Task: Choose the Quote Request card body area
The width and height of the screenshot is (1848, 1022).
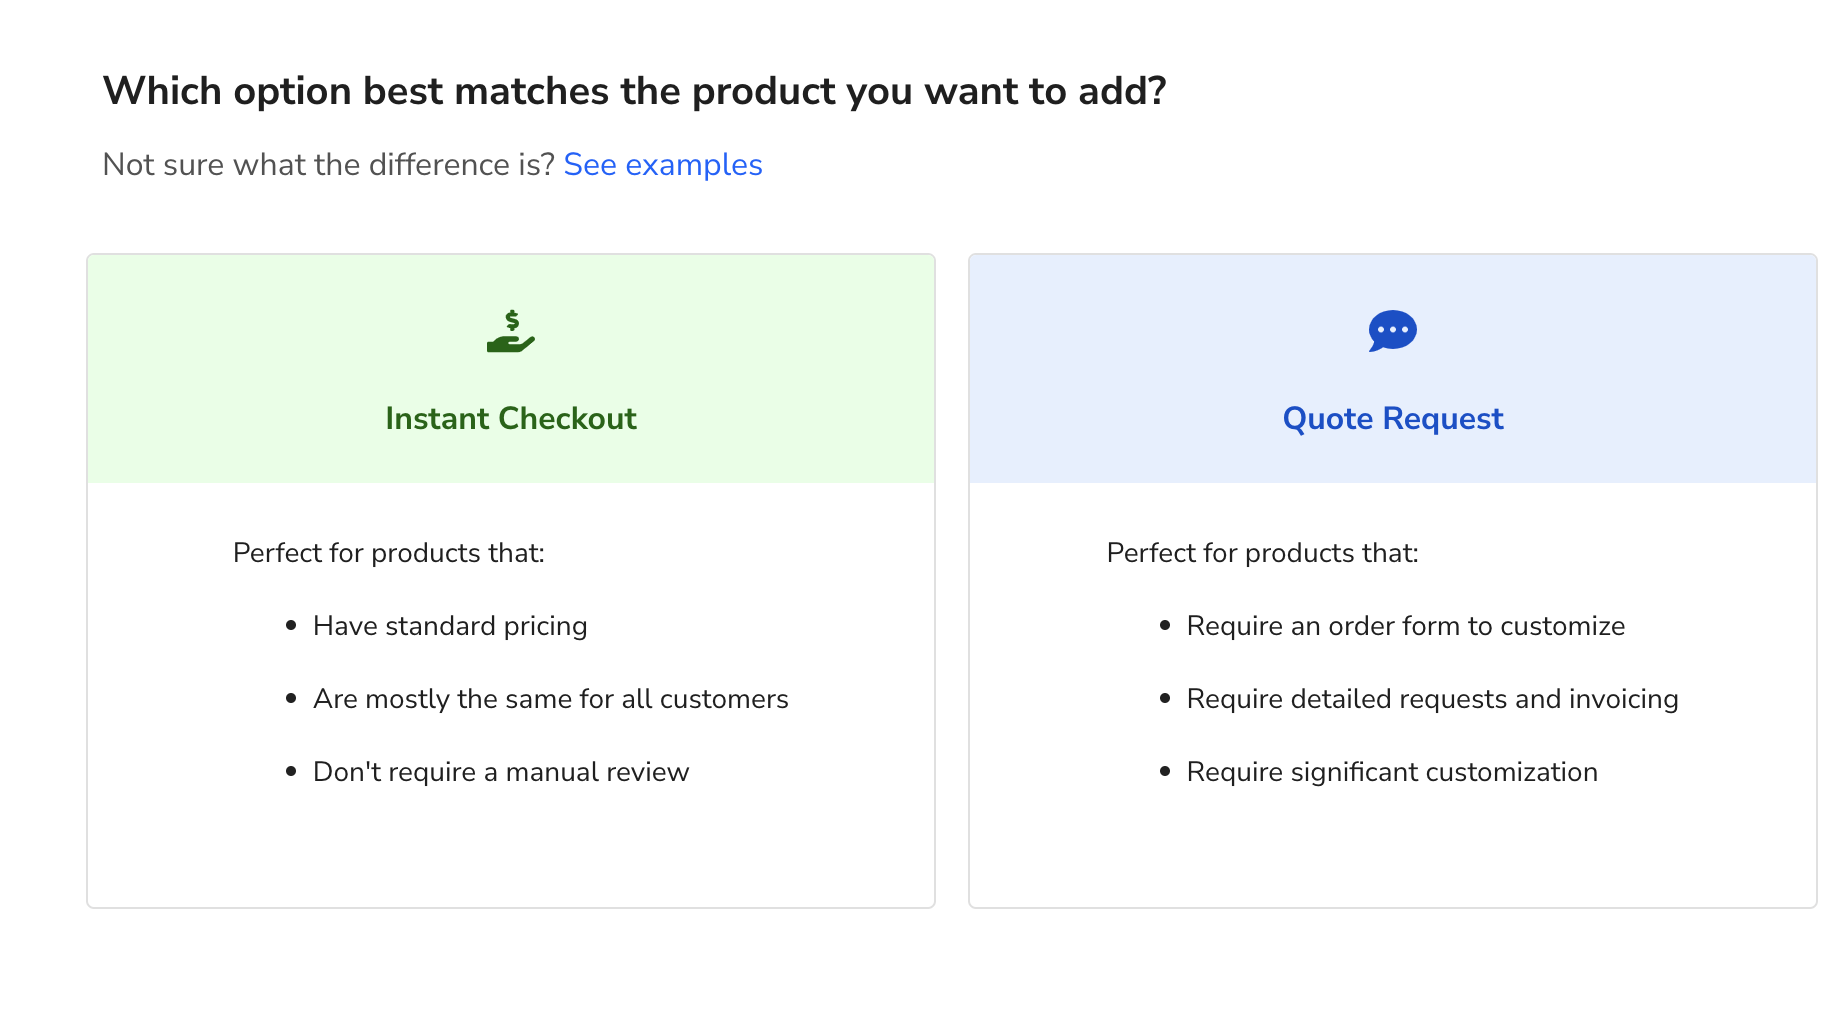Action: coord(1393,695)
